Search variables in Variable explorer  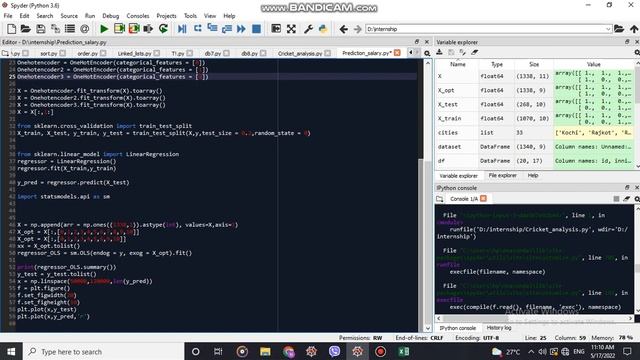[637, 53]
